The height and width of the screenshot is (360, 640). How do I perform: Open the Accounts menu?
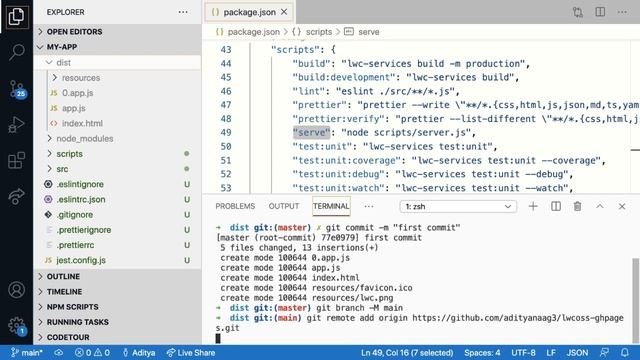16,290
